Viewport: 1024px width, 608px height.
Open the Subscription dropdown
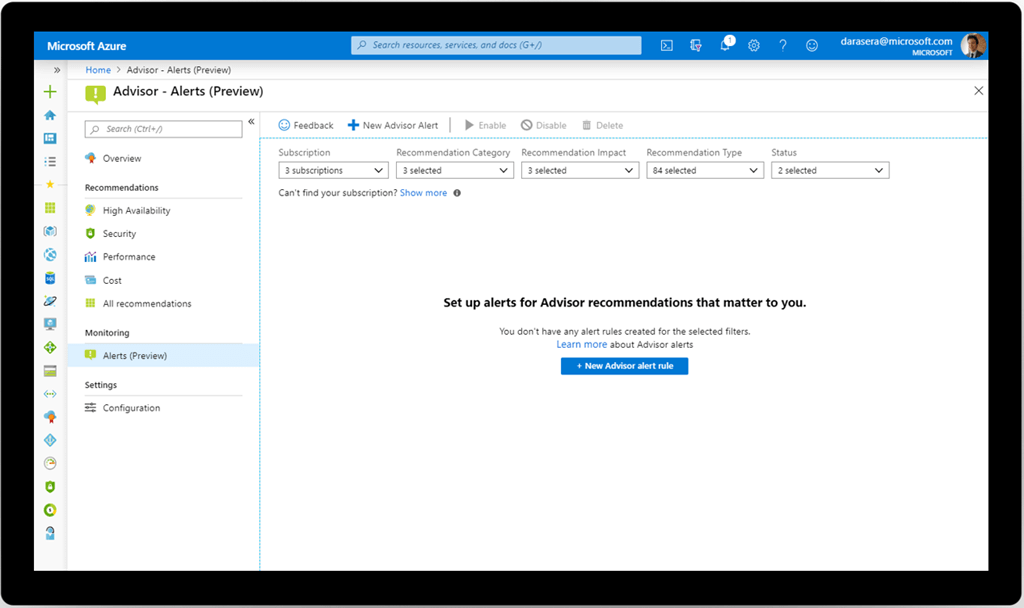click(x=333, y=170)
